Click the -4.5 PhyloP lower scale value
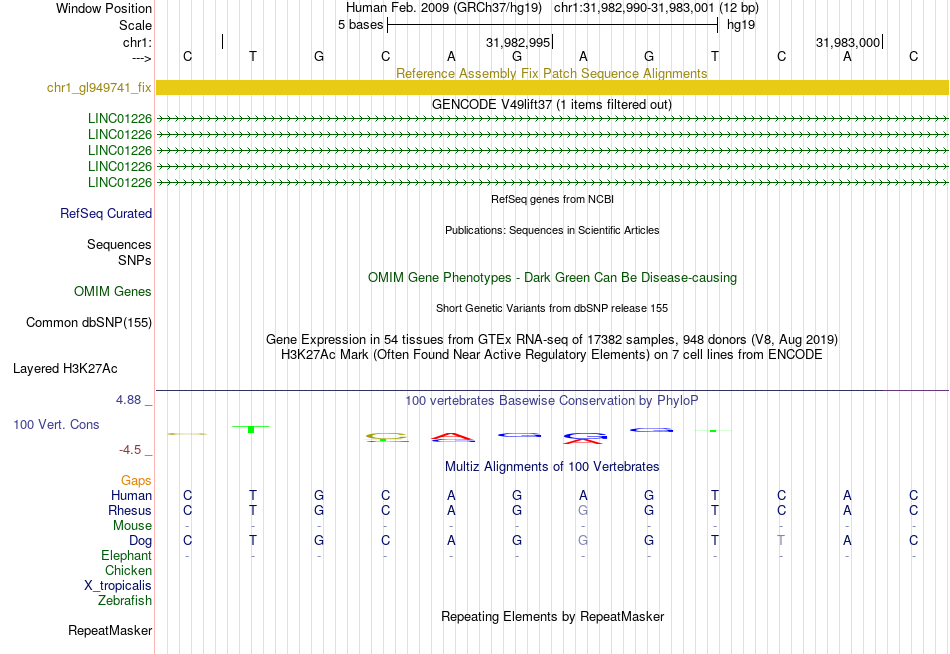This screenshot has height=654, width=950. 130,450
